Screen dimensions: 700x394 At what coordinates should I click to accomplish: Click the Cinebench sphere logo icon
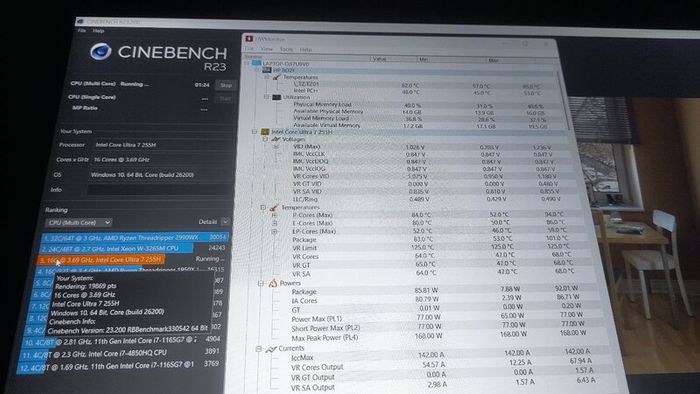coord(101,52)
